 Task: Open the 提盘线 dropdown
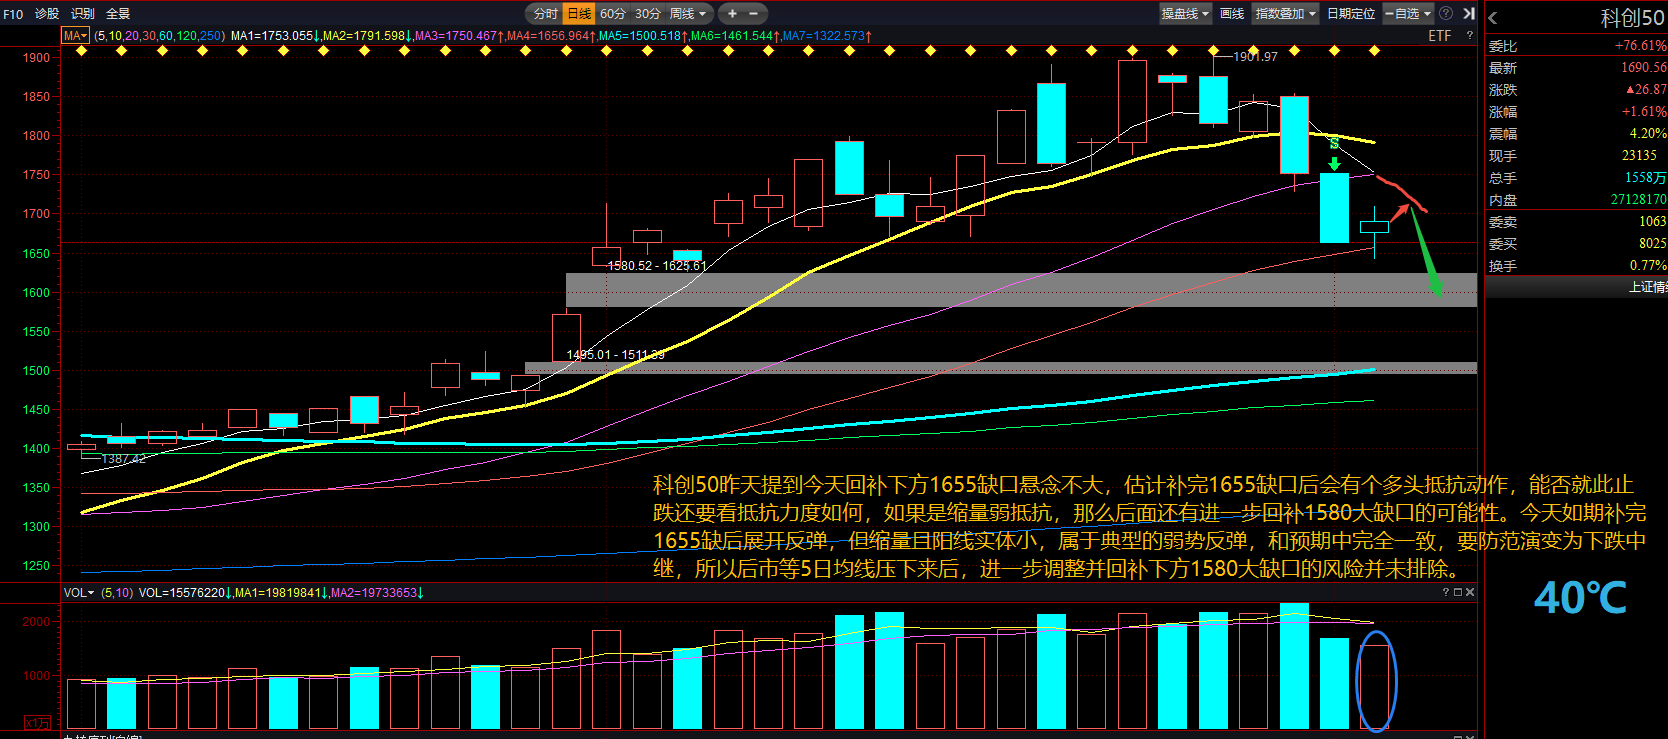pos(1185,14)
